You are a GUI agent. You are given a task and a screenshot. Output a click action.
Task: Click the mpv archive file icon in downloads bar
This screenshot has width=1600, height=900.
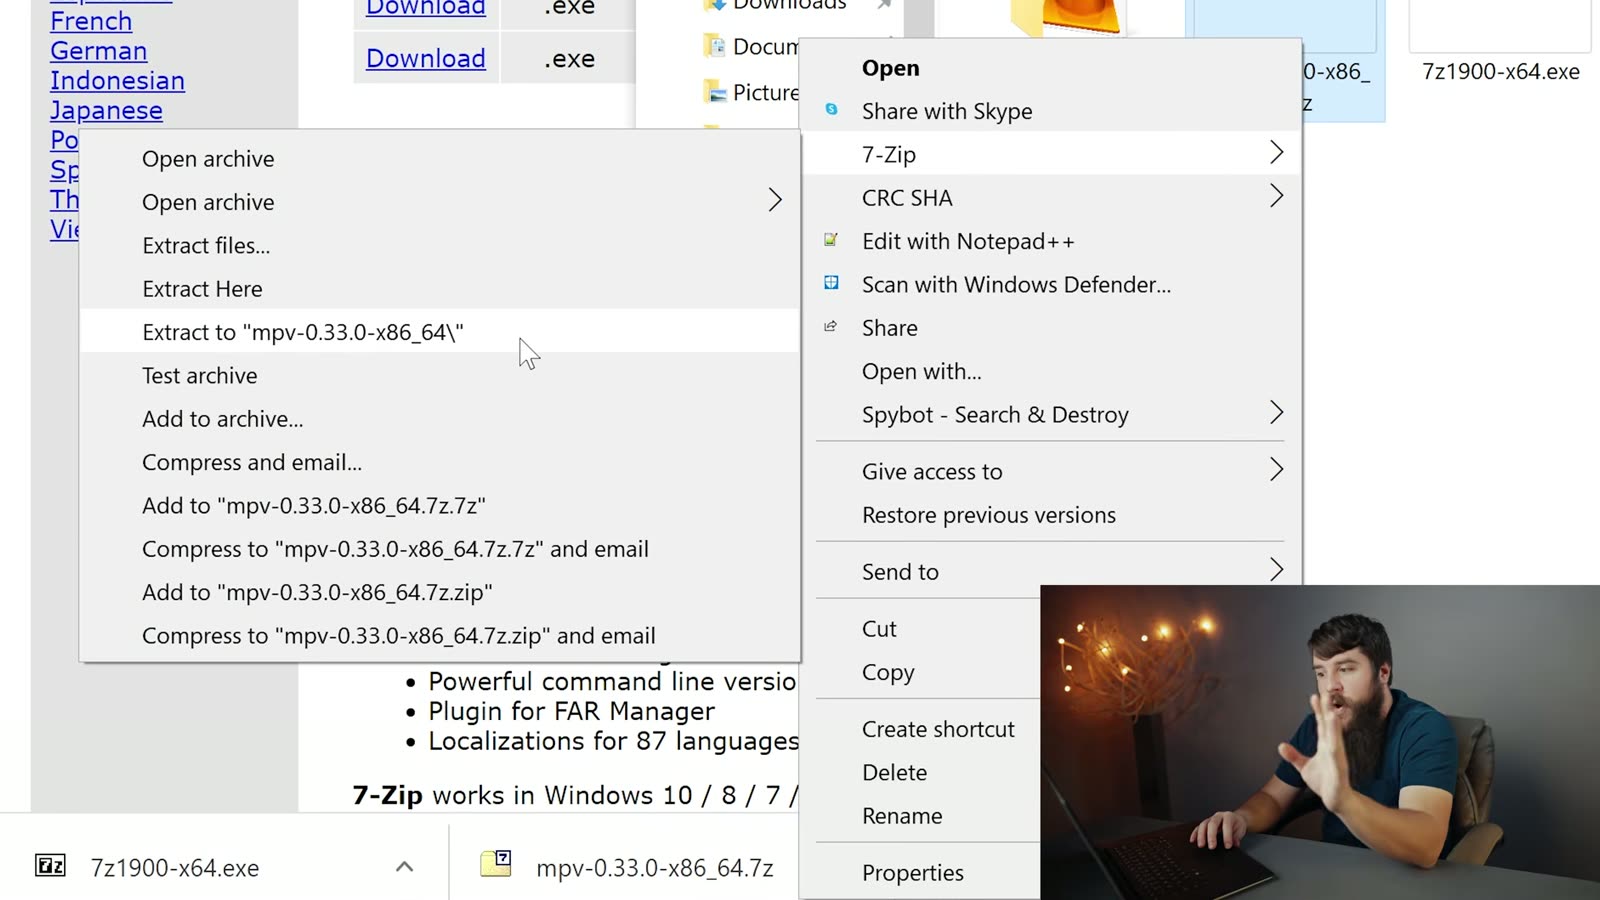pyautogui.click(x=496, y=864)
